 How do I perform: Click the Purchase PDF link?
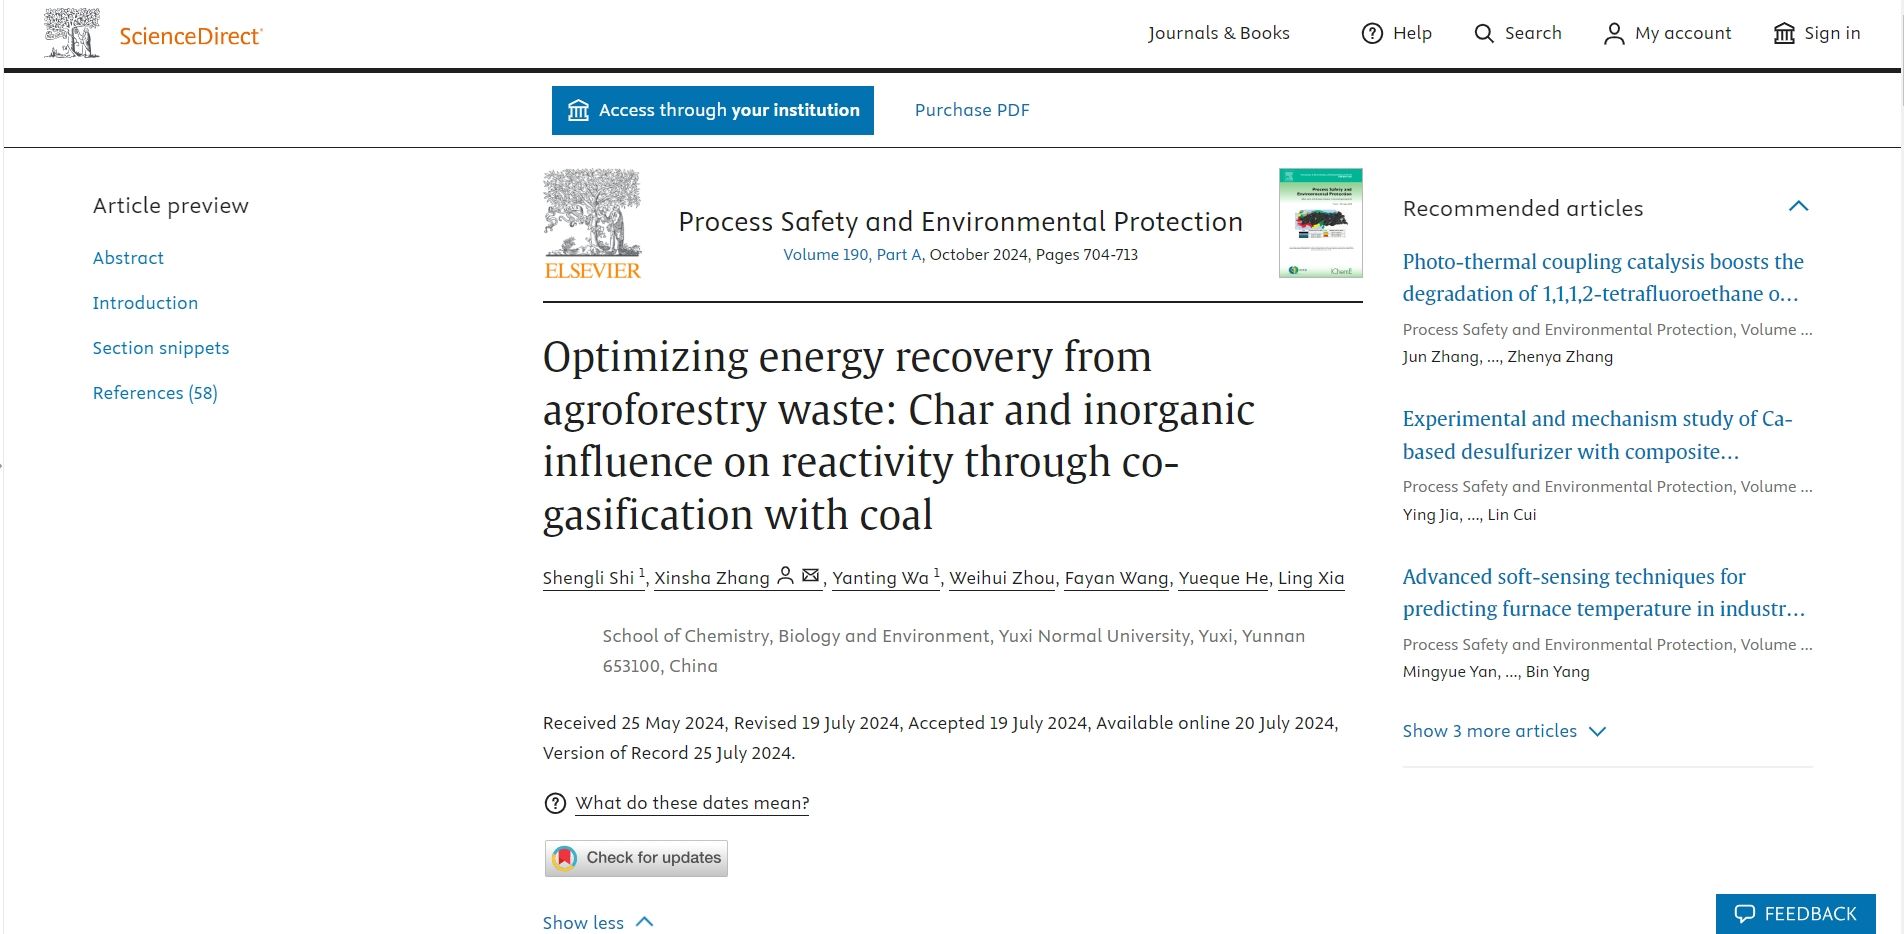[x=971, y=110]
